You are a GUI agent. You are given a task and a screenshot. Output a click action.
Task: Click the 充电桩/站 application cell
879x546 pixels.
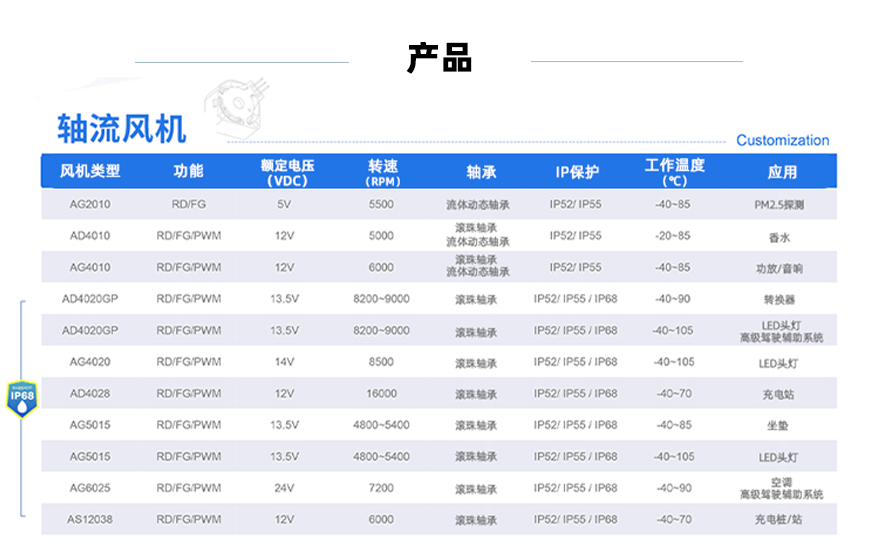[780, 520]
